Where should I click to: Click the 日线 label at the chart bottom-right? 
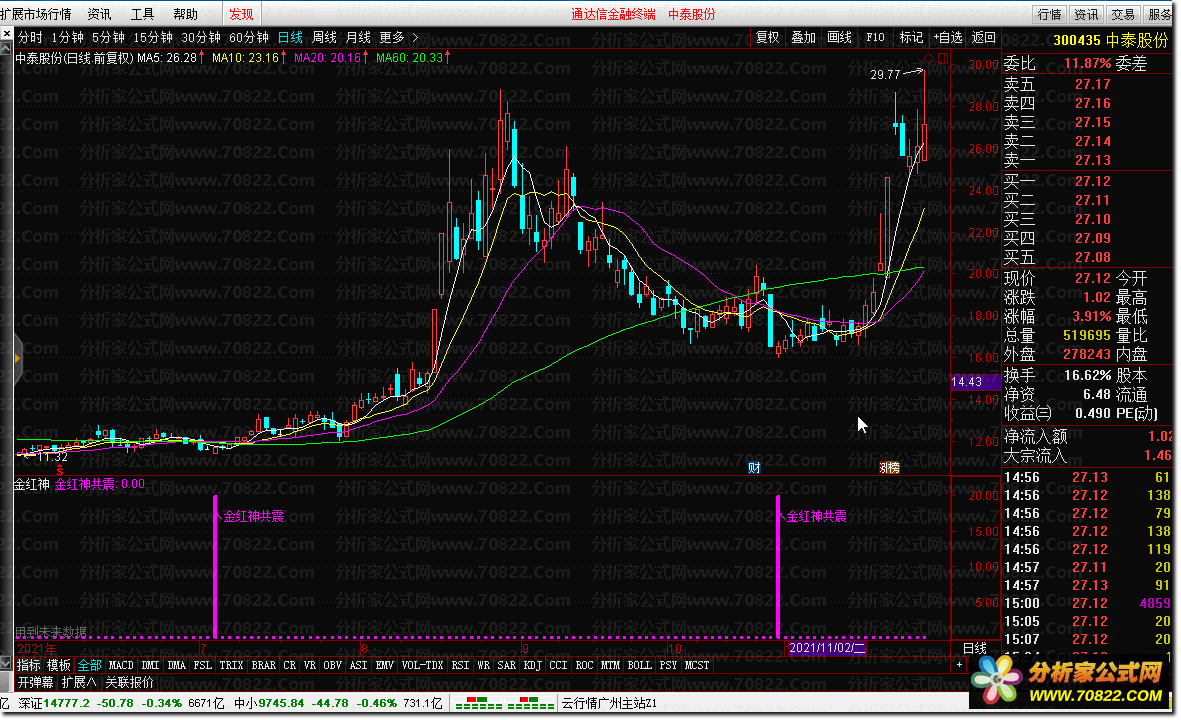975,648
